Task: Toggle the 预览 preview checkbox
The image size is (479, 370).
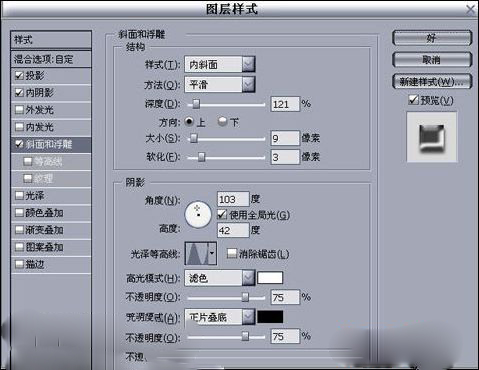Action: 413,99
